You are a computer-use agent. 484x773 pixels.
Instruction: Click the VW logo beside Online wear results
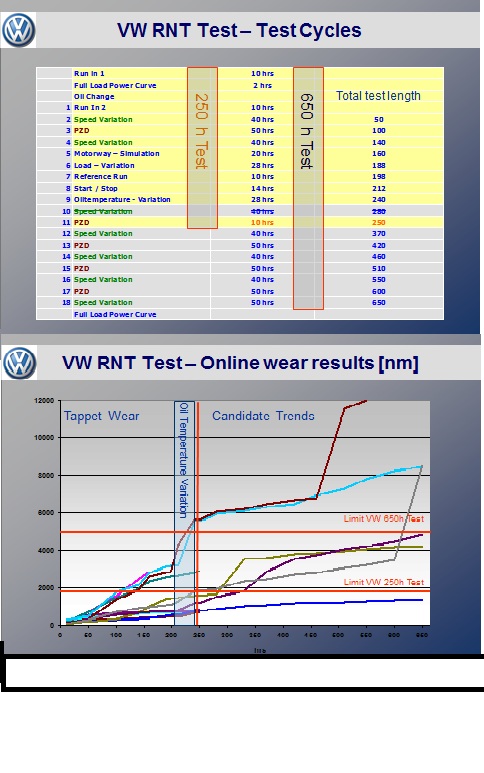coord(19,363)
